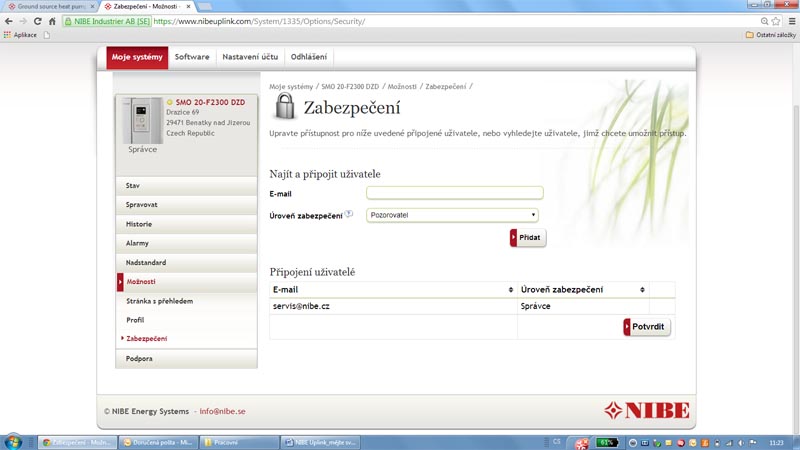Viewport: 800px width, 450px height.
Task: Open Software top menu
Action: click(x=192, y=57)
